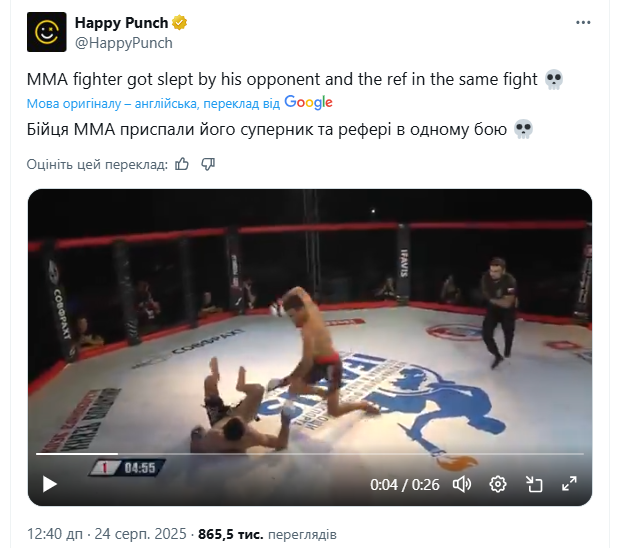This screenshot has width=617, height=548.
Task: Click the Google translate logo
Action: (x=308, y=102)
